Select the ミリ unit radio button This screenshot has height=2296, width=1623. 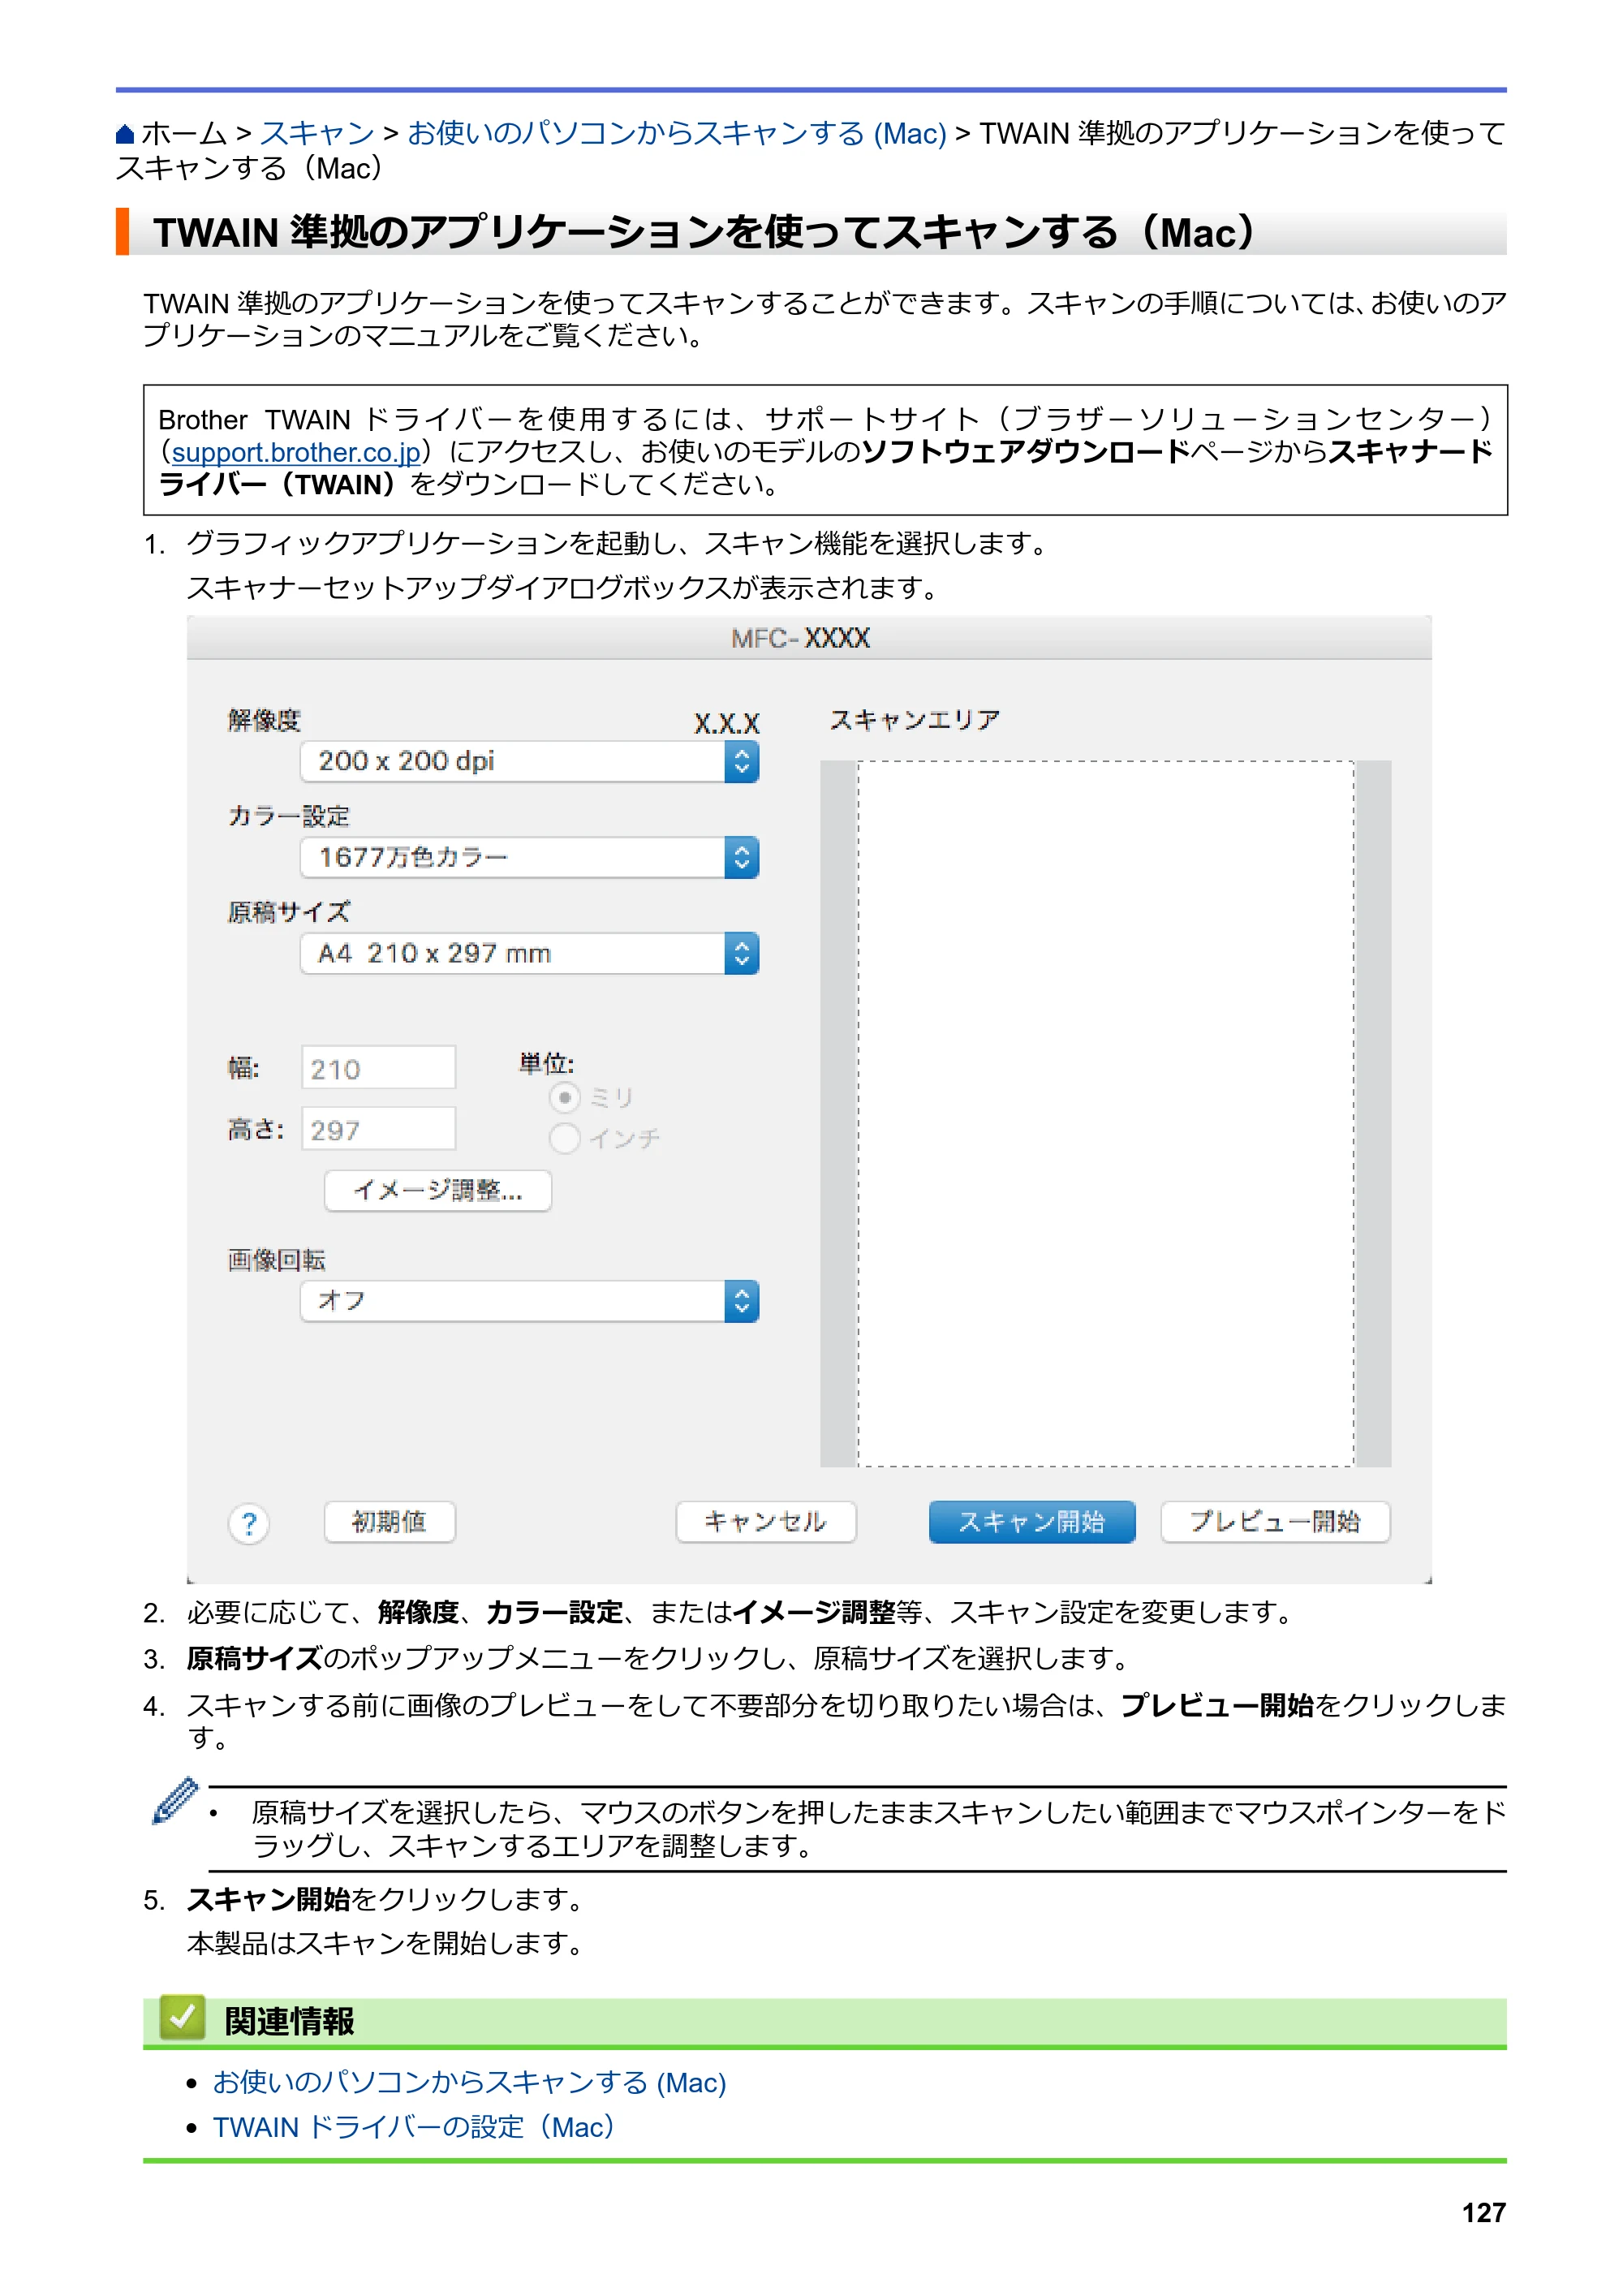coord(565,1098)
